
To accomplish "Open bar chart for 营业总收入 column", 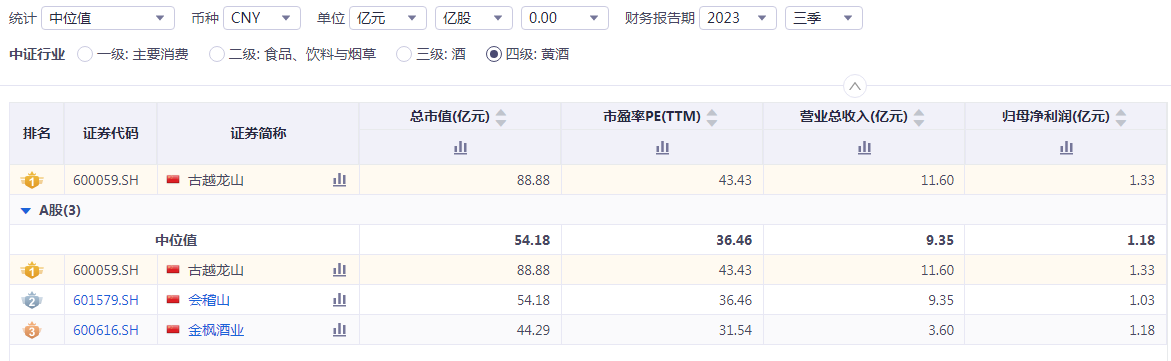I will [865, 148].
